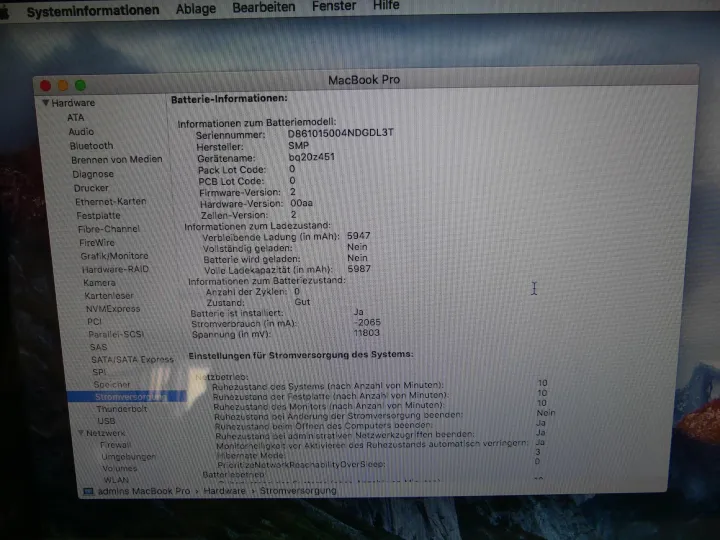Click Stromversorgung in the path bar
This screenshot has height=540, width=720.
(x=298, y=490)
